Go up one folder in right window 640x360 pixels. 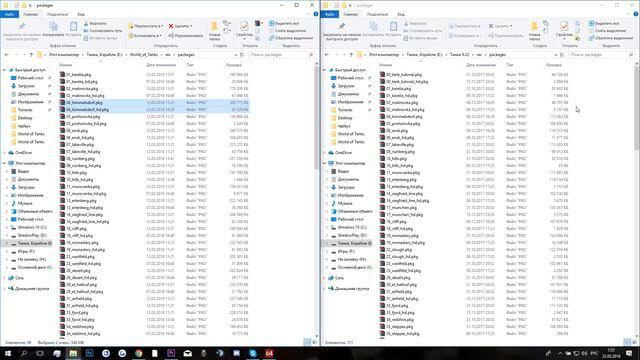coord(351,54)
